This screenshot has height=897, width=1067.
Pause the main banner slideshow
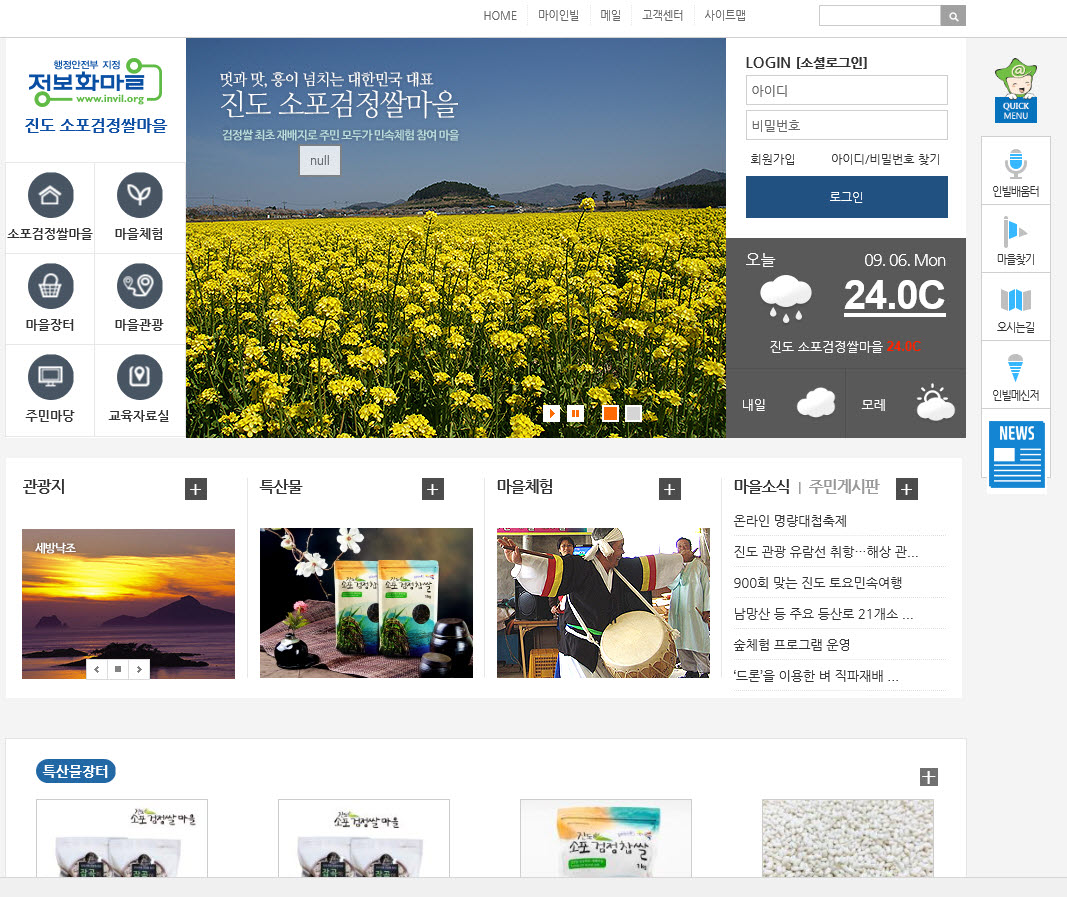click(575, 413)
